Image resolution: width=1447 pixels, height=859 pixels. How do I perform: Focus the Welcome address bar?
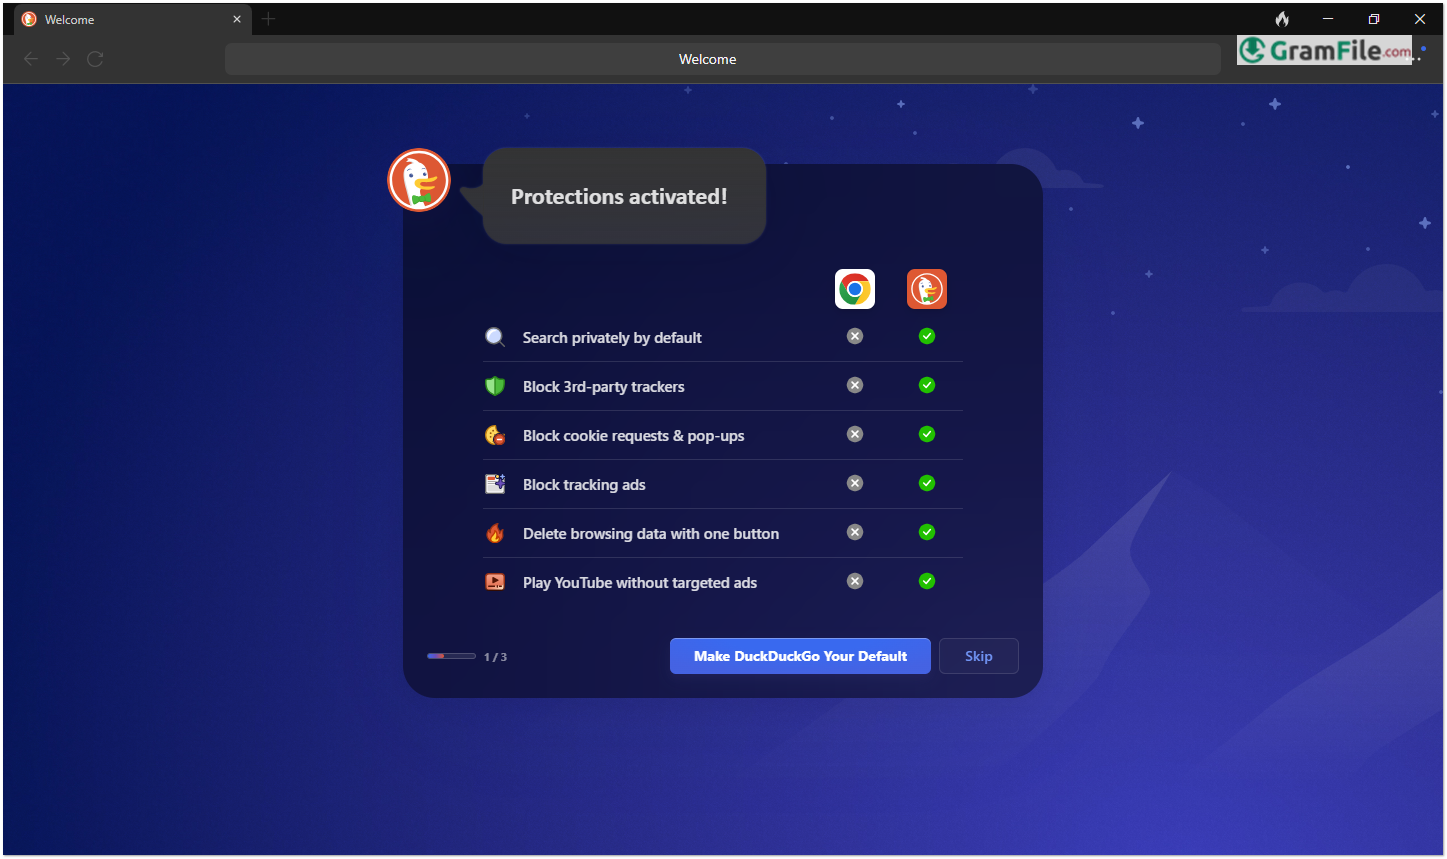pyautogui.click(x=722, y=59)
